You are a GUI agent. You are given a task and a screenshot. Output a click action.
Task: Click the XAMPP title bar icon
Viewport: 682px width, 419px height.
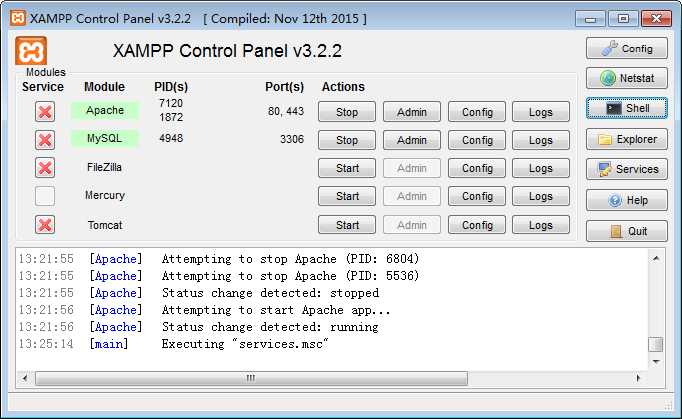18,18
